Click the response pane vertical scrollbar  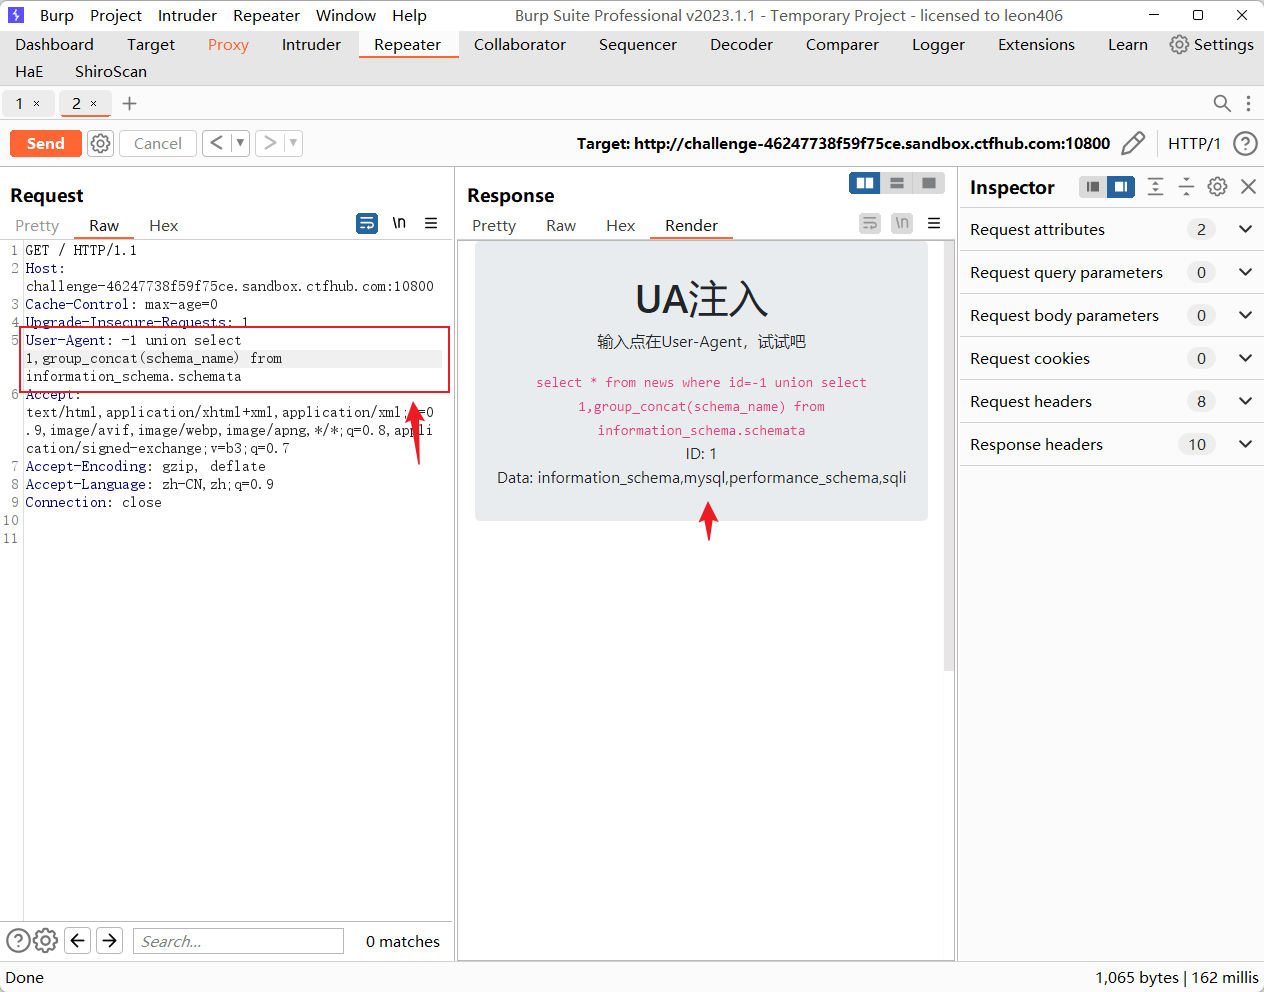949,455
